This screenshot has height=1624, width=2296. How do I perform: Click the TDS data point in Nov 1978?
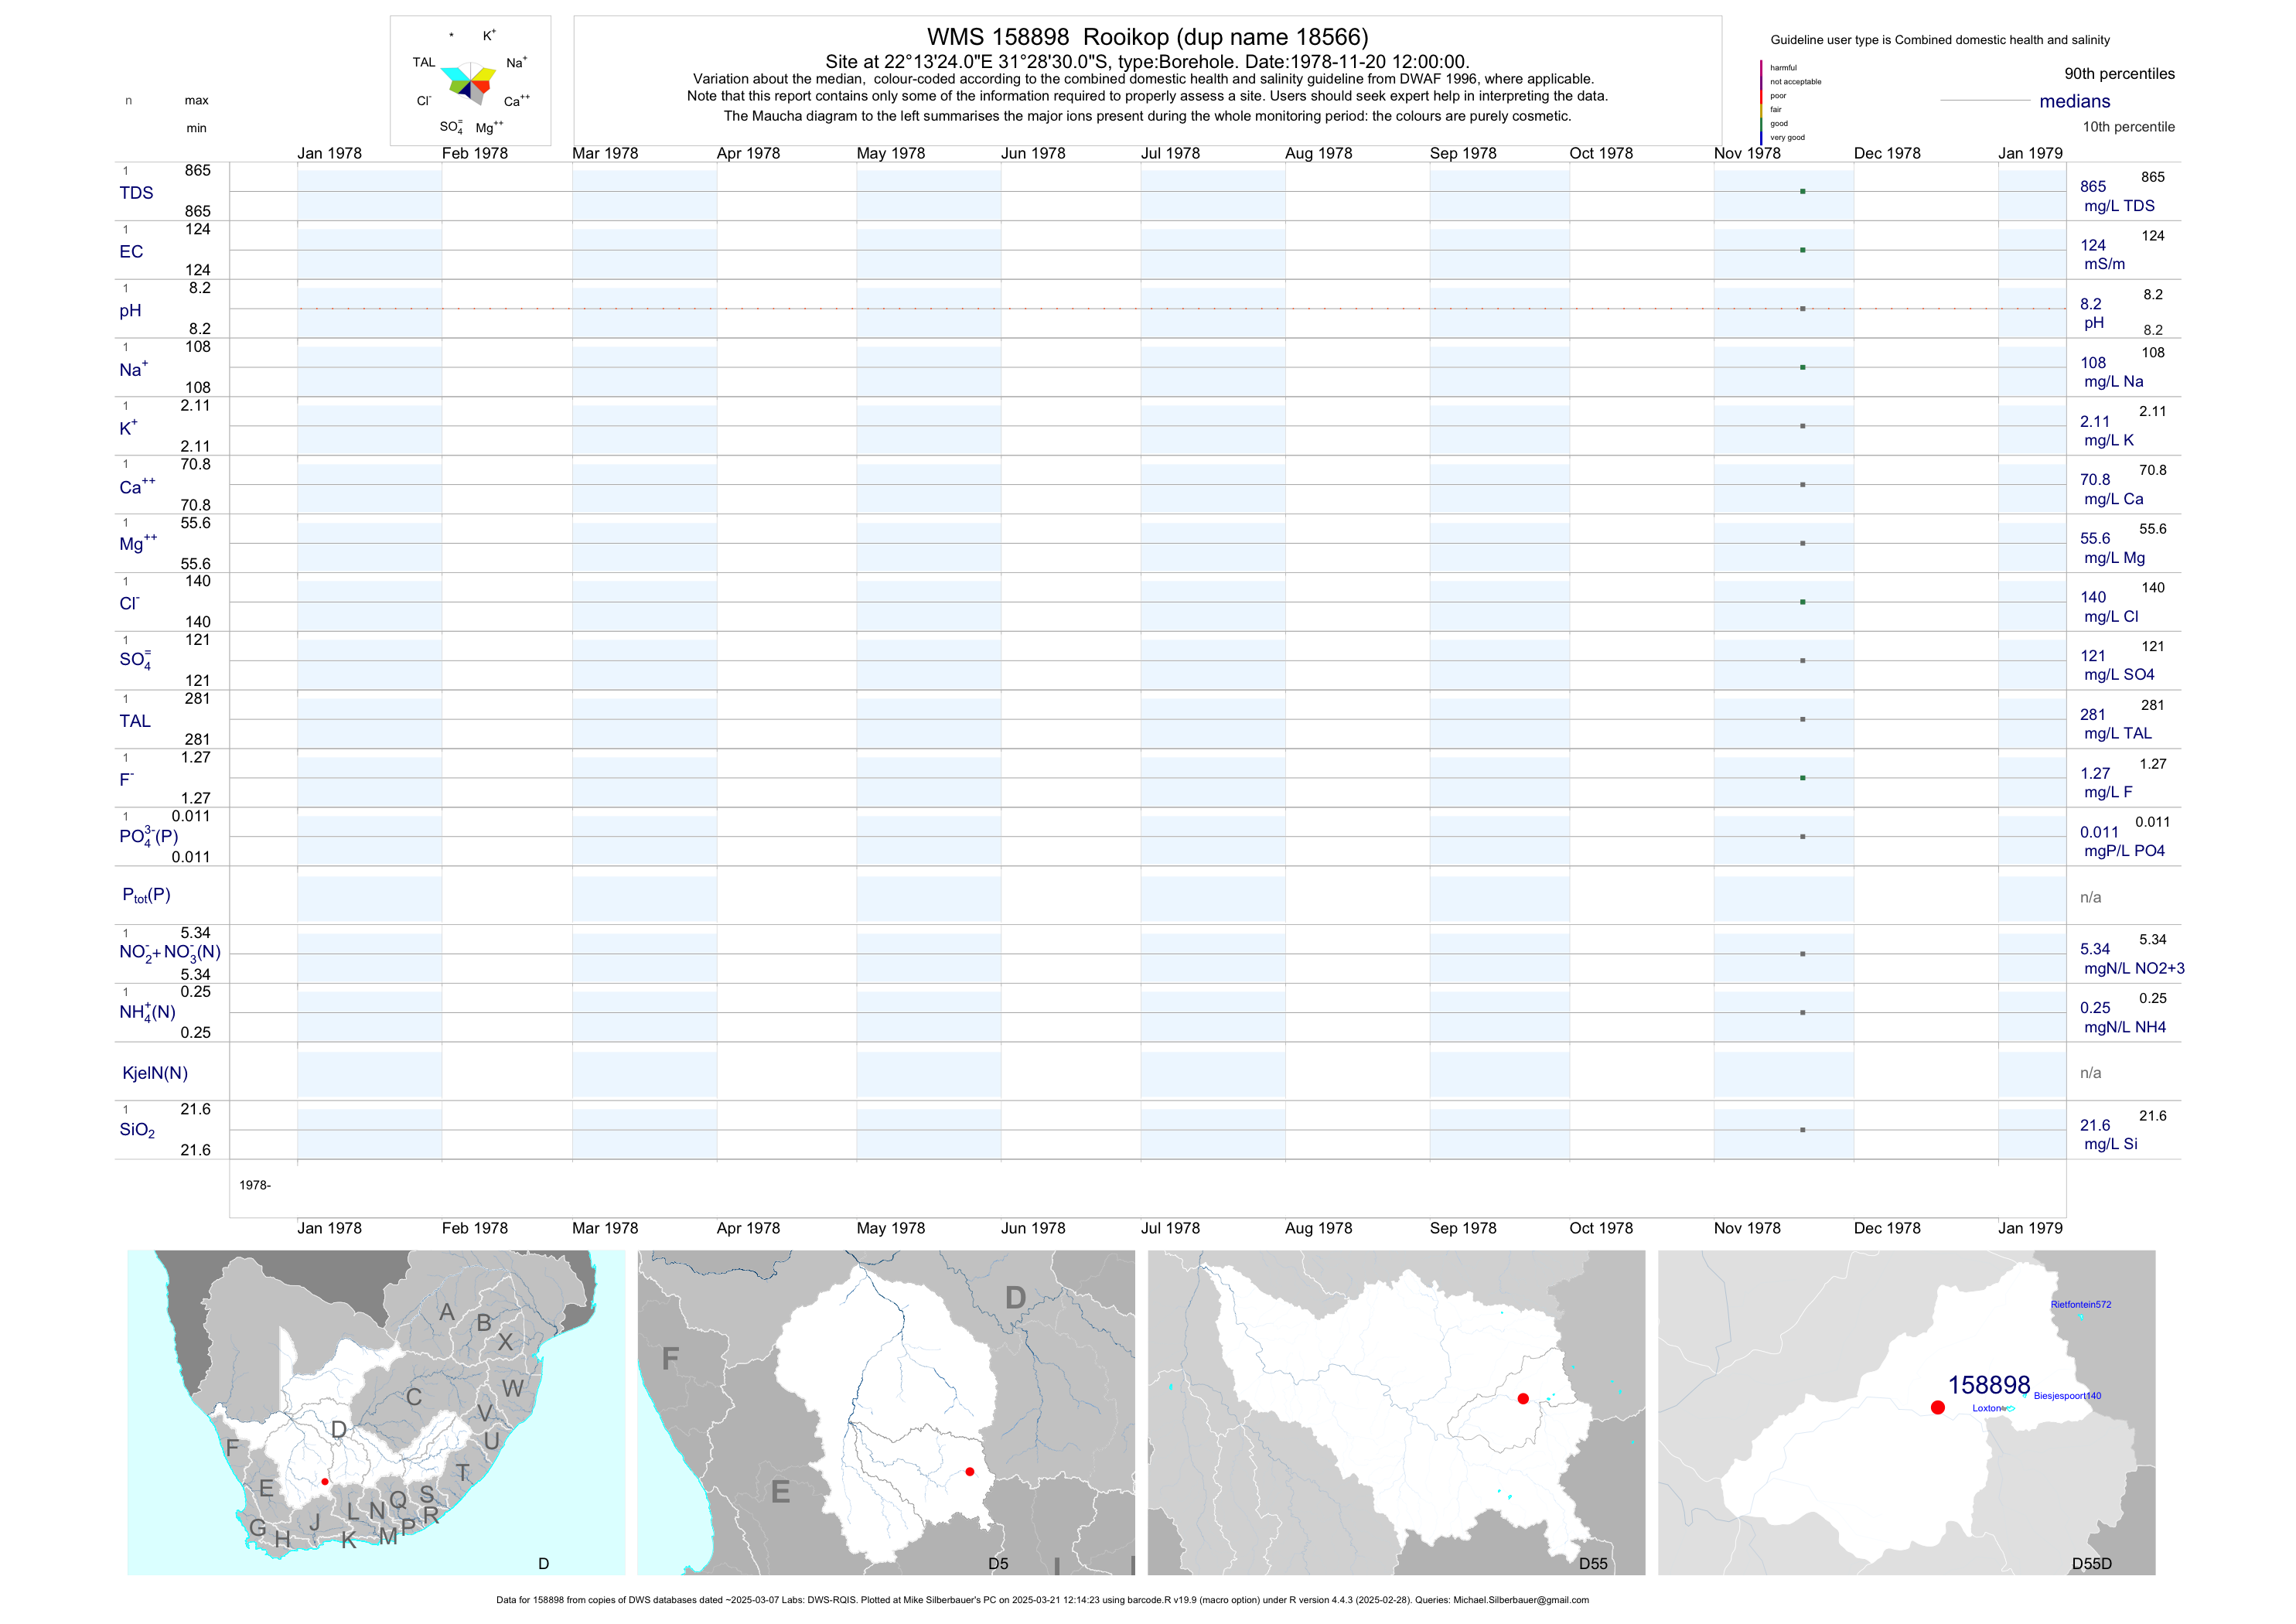click(1802, 191)
